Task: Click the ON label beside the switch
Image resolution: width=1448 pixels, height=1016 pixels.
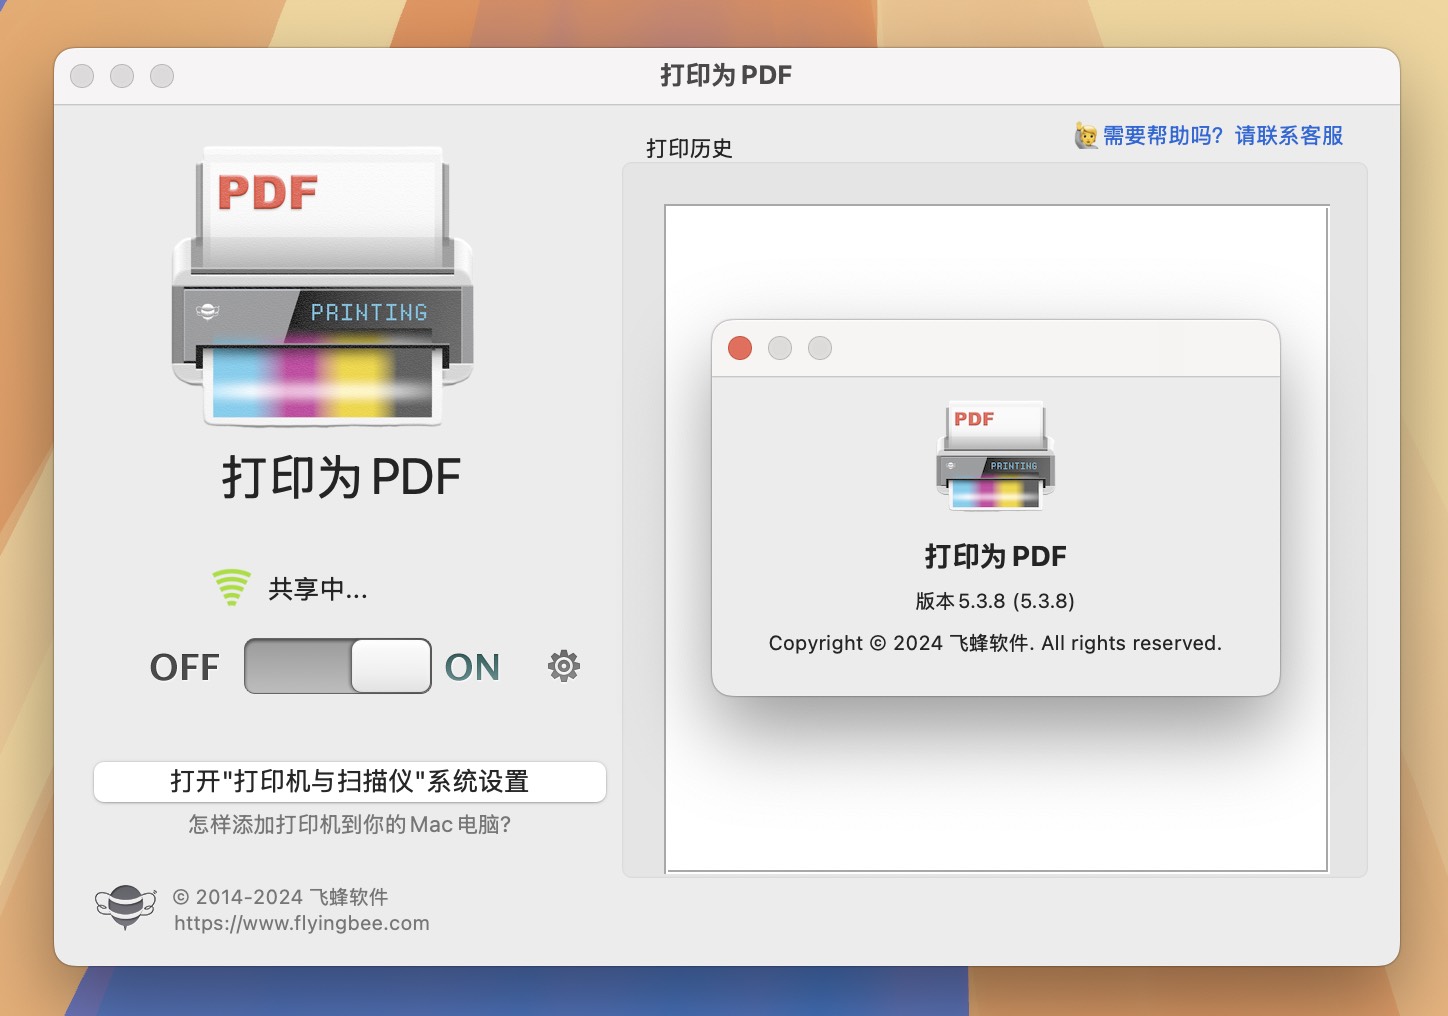Action: pyautogui.click(x=472, y=667)
